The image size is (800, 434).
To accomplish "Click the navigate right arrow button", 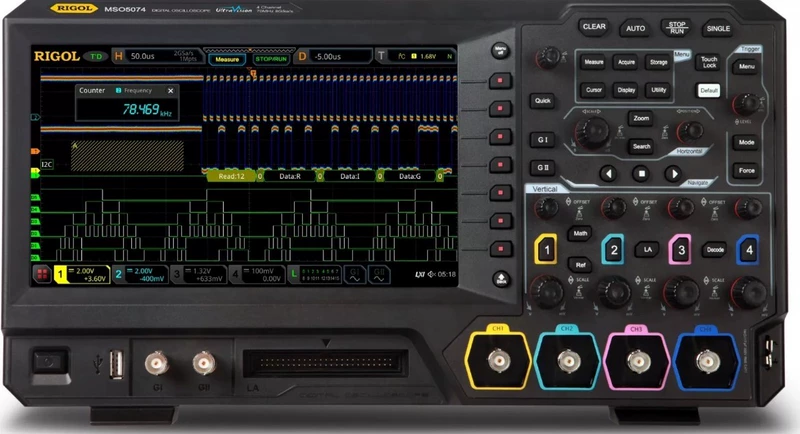I will point(673,173).
